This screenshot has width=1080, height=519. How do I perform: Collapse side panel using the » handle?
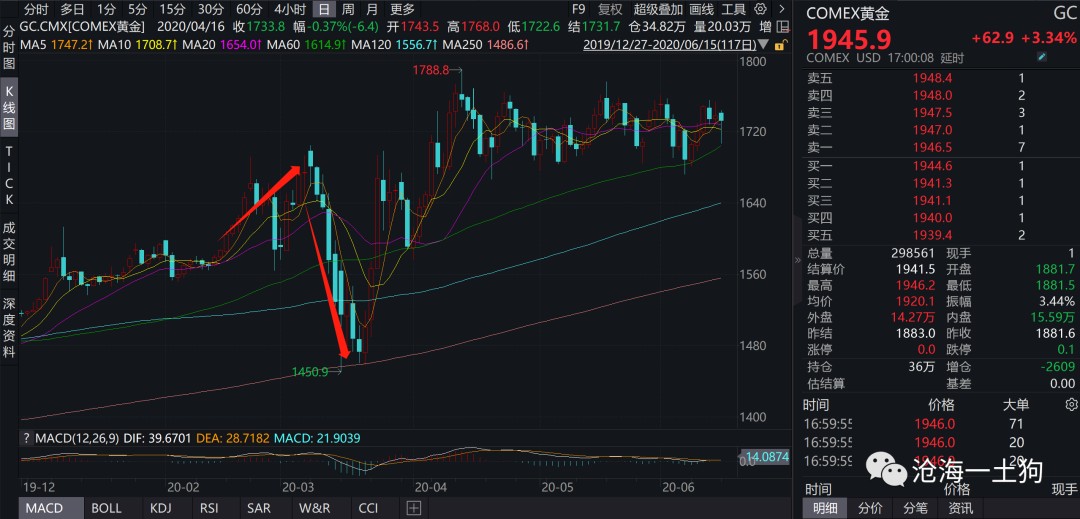coord(798,260)
